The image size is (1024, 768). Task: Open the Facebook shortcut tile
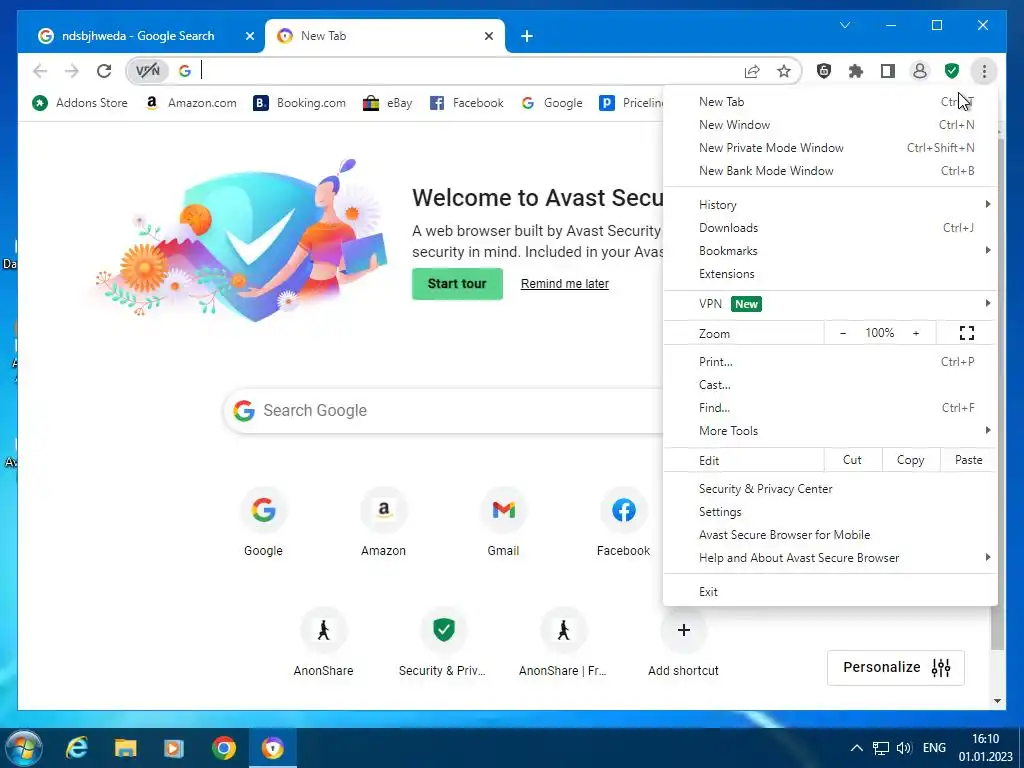coord(624,523)
